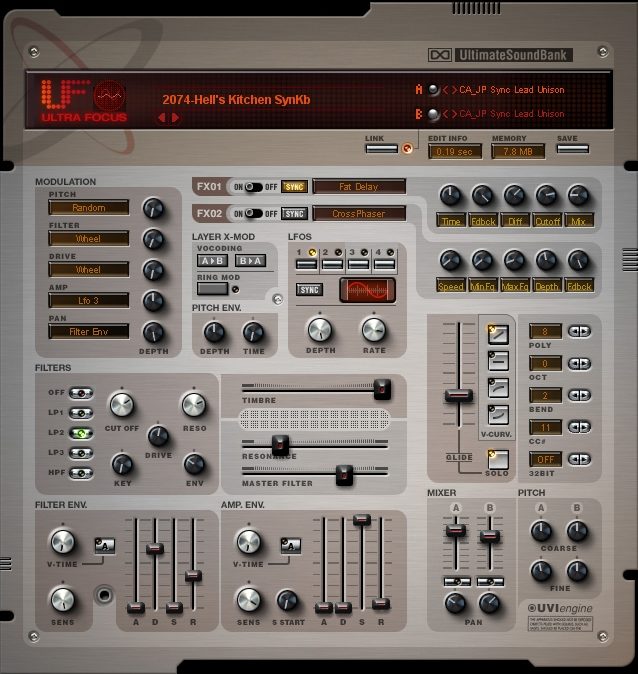The height and width of the screenshot is (674, 638).
Task: Click the red link indicator icon
Action: click(407, 148)
